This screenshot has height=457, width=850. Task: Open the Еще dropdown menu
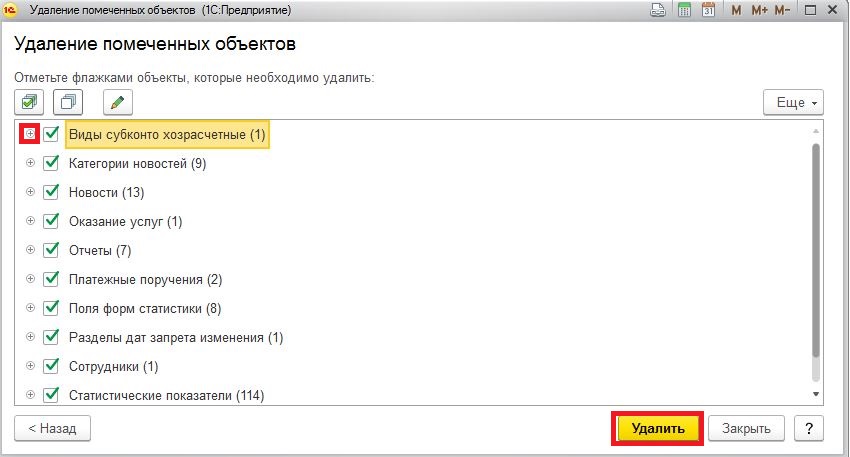click(x=793, y=102)
